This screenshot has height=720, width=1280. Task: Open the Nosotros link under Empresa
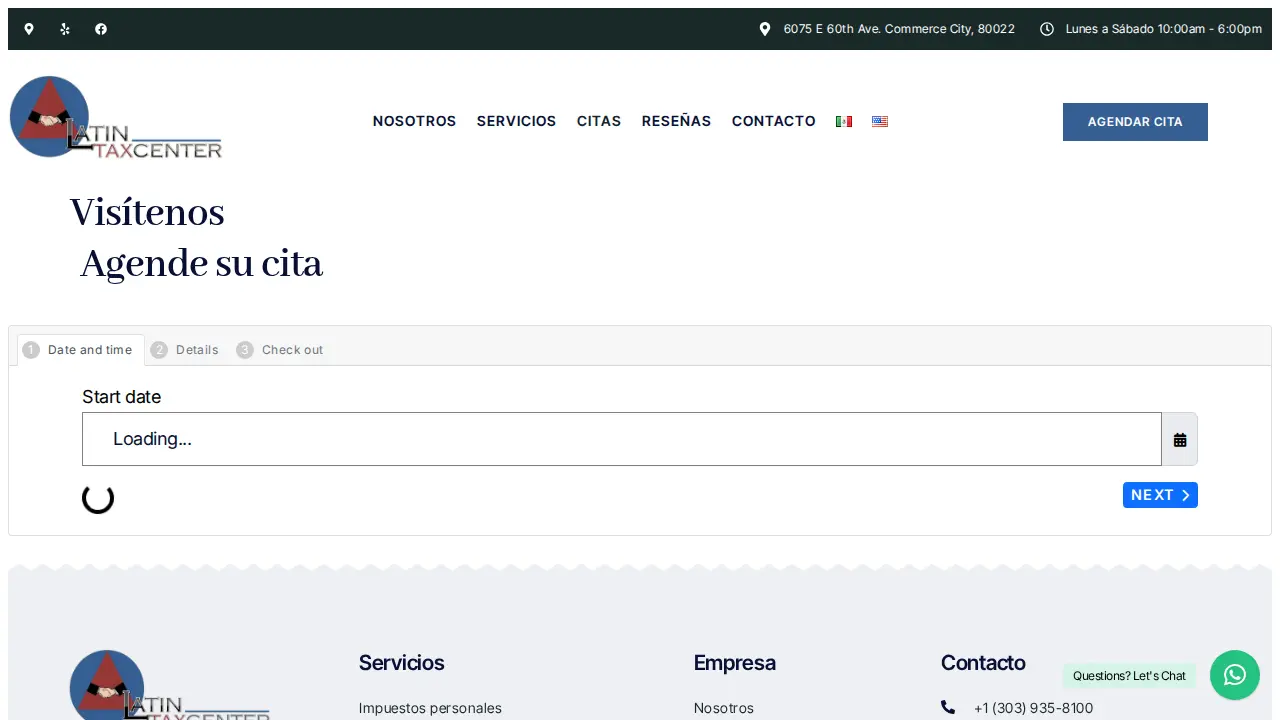pyautogui.click(x=724, y=708)
